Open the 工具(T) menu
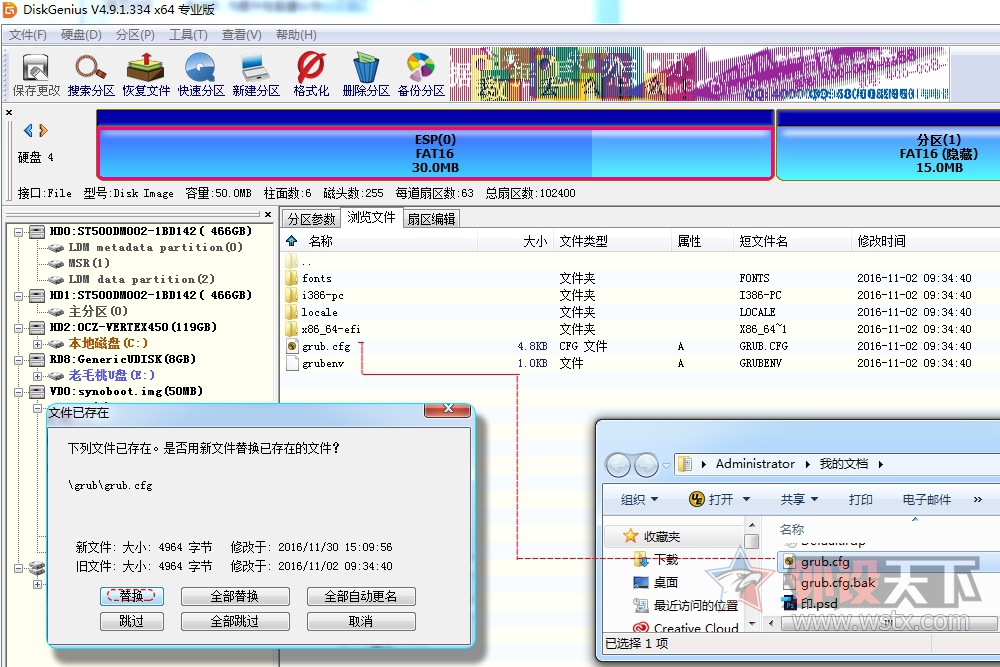Screen dimensions: 1000x667 (x=188, y=34)
